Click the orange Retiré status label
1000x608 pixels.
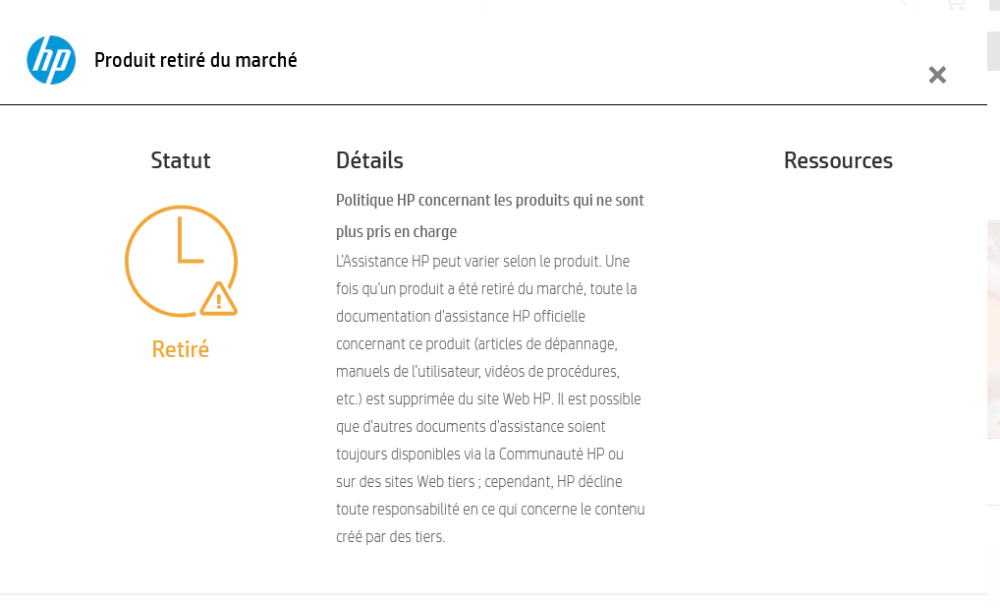(180, 350)
